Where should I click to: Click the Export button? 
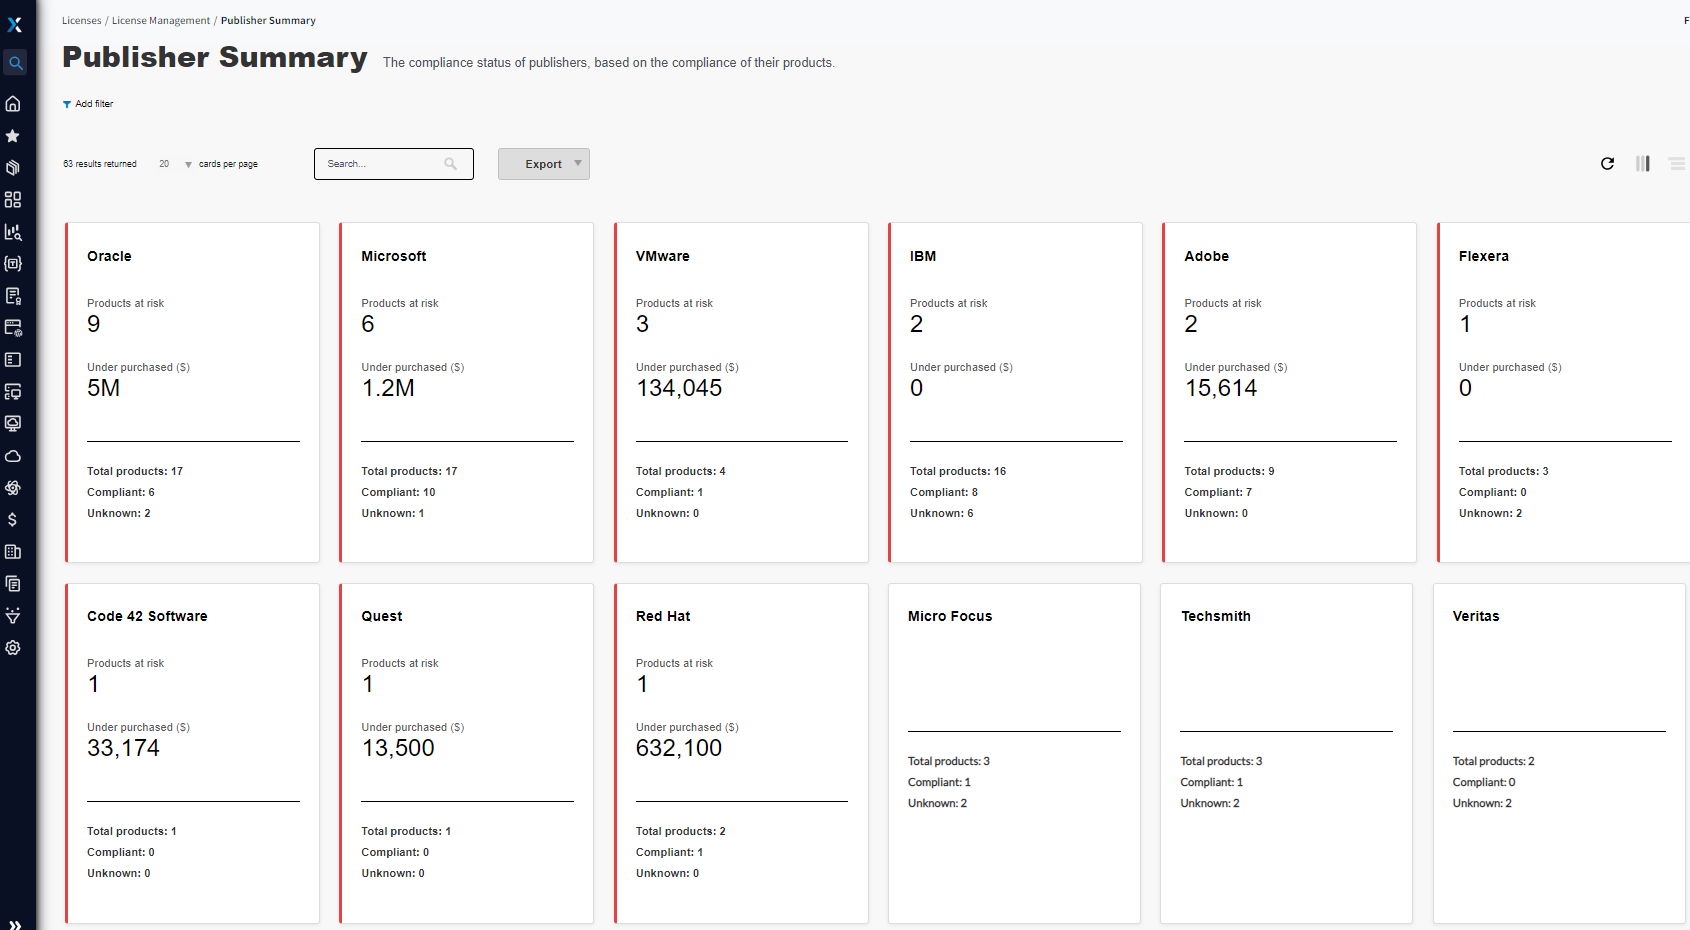point(538,163)
